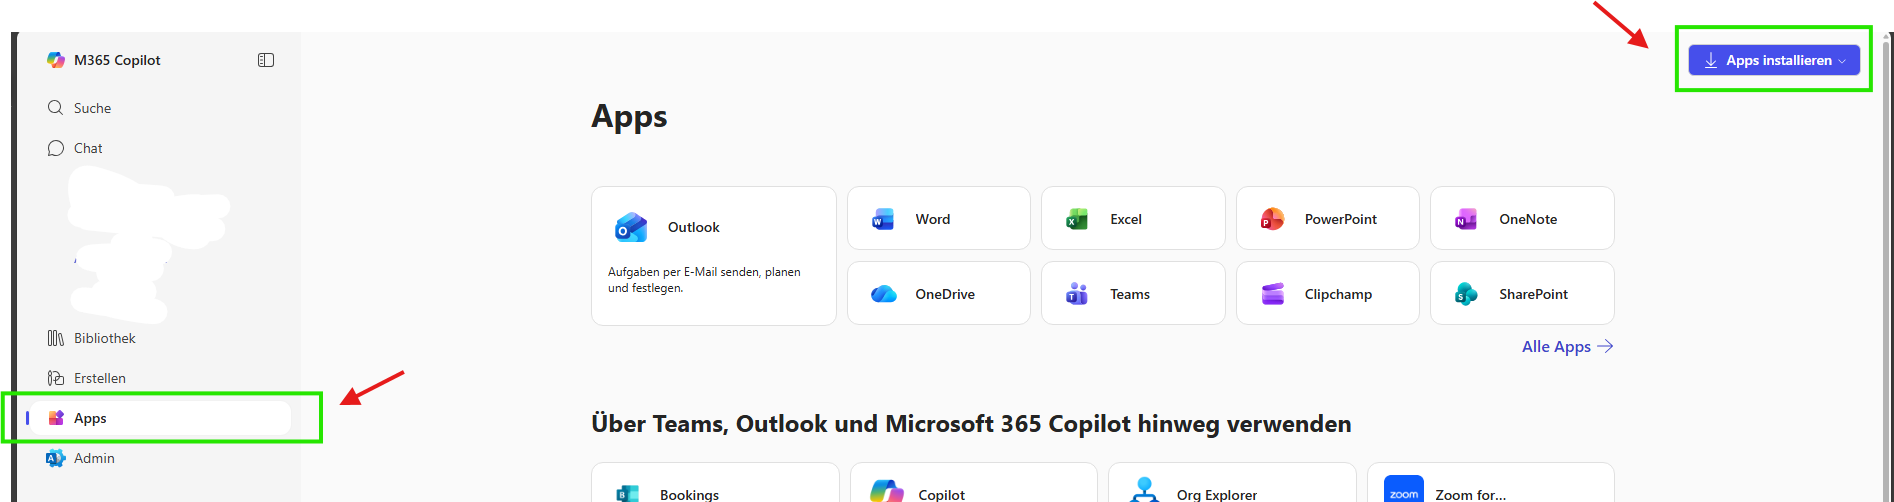Click the Apps page heading
Viewport: 1894px width, 502px height.
[629, 117]
